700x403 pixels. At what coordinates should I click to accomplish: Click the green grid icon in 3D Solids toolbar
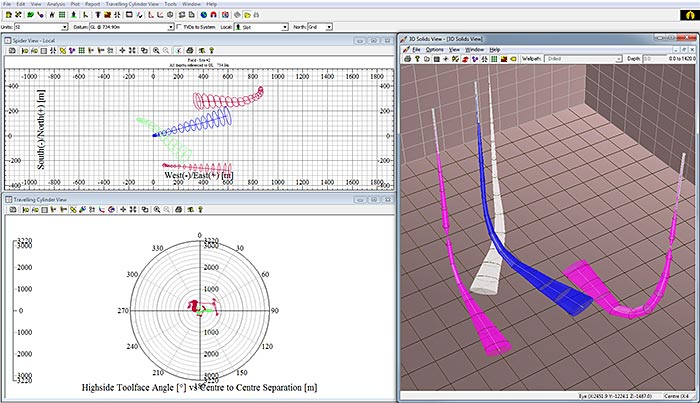(494, 60)
